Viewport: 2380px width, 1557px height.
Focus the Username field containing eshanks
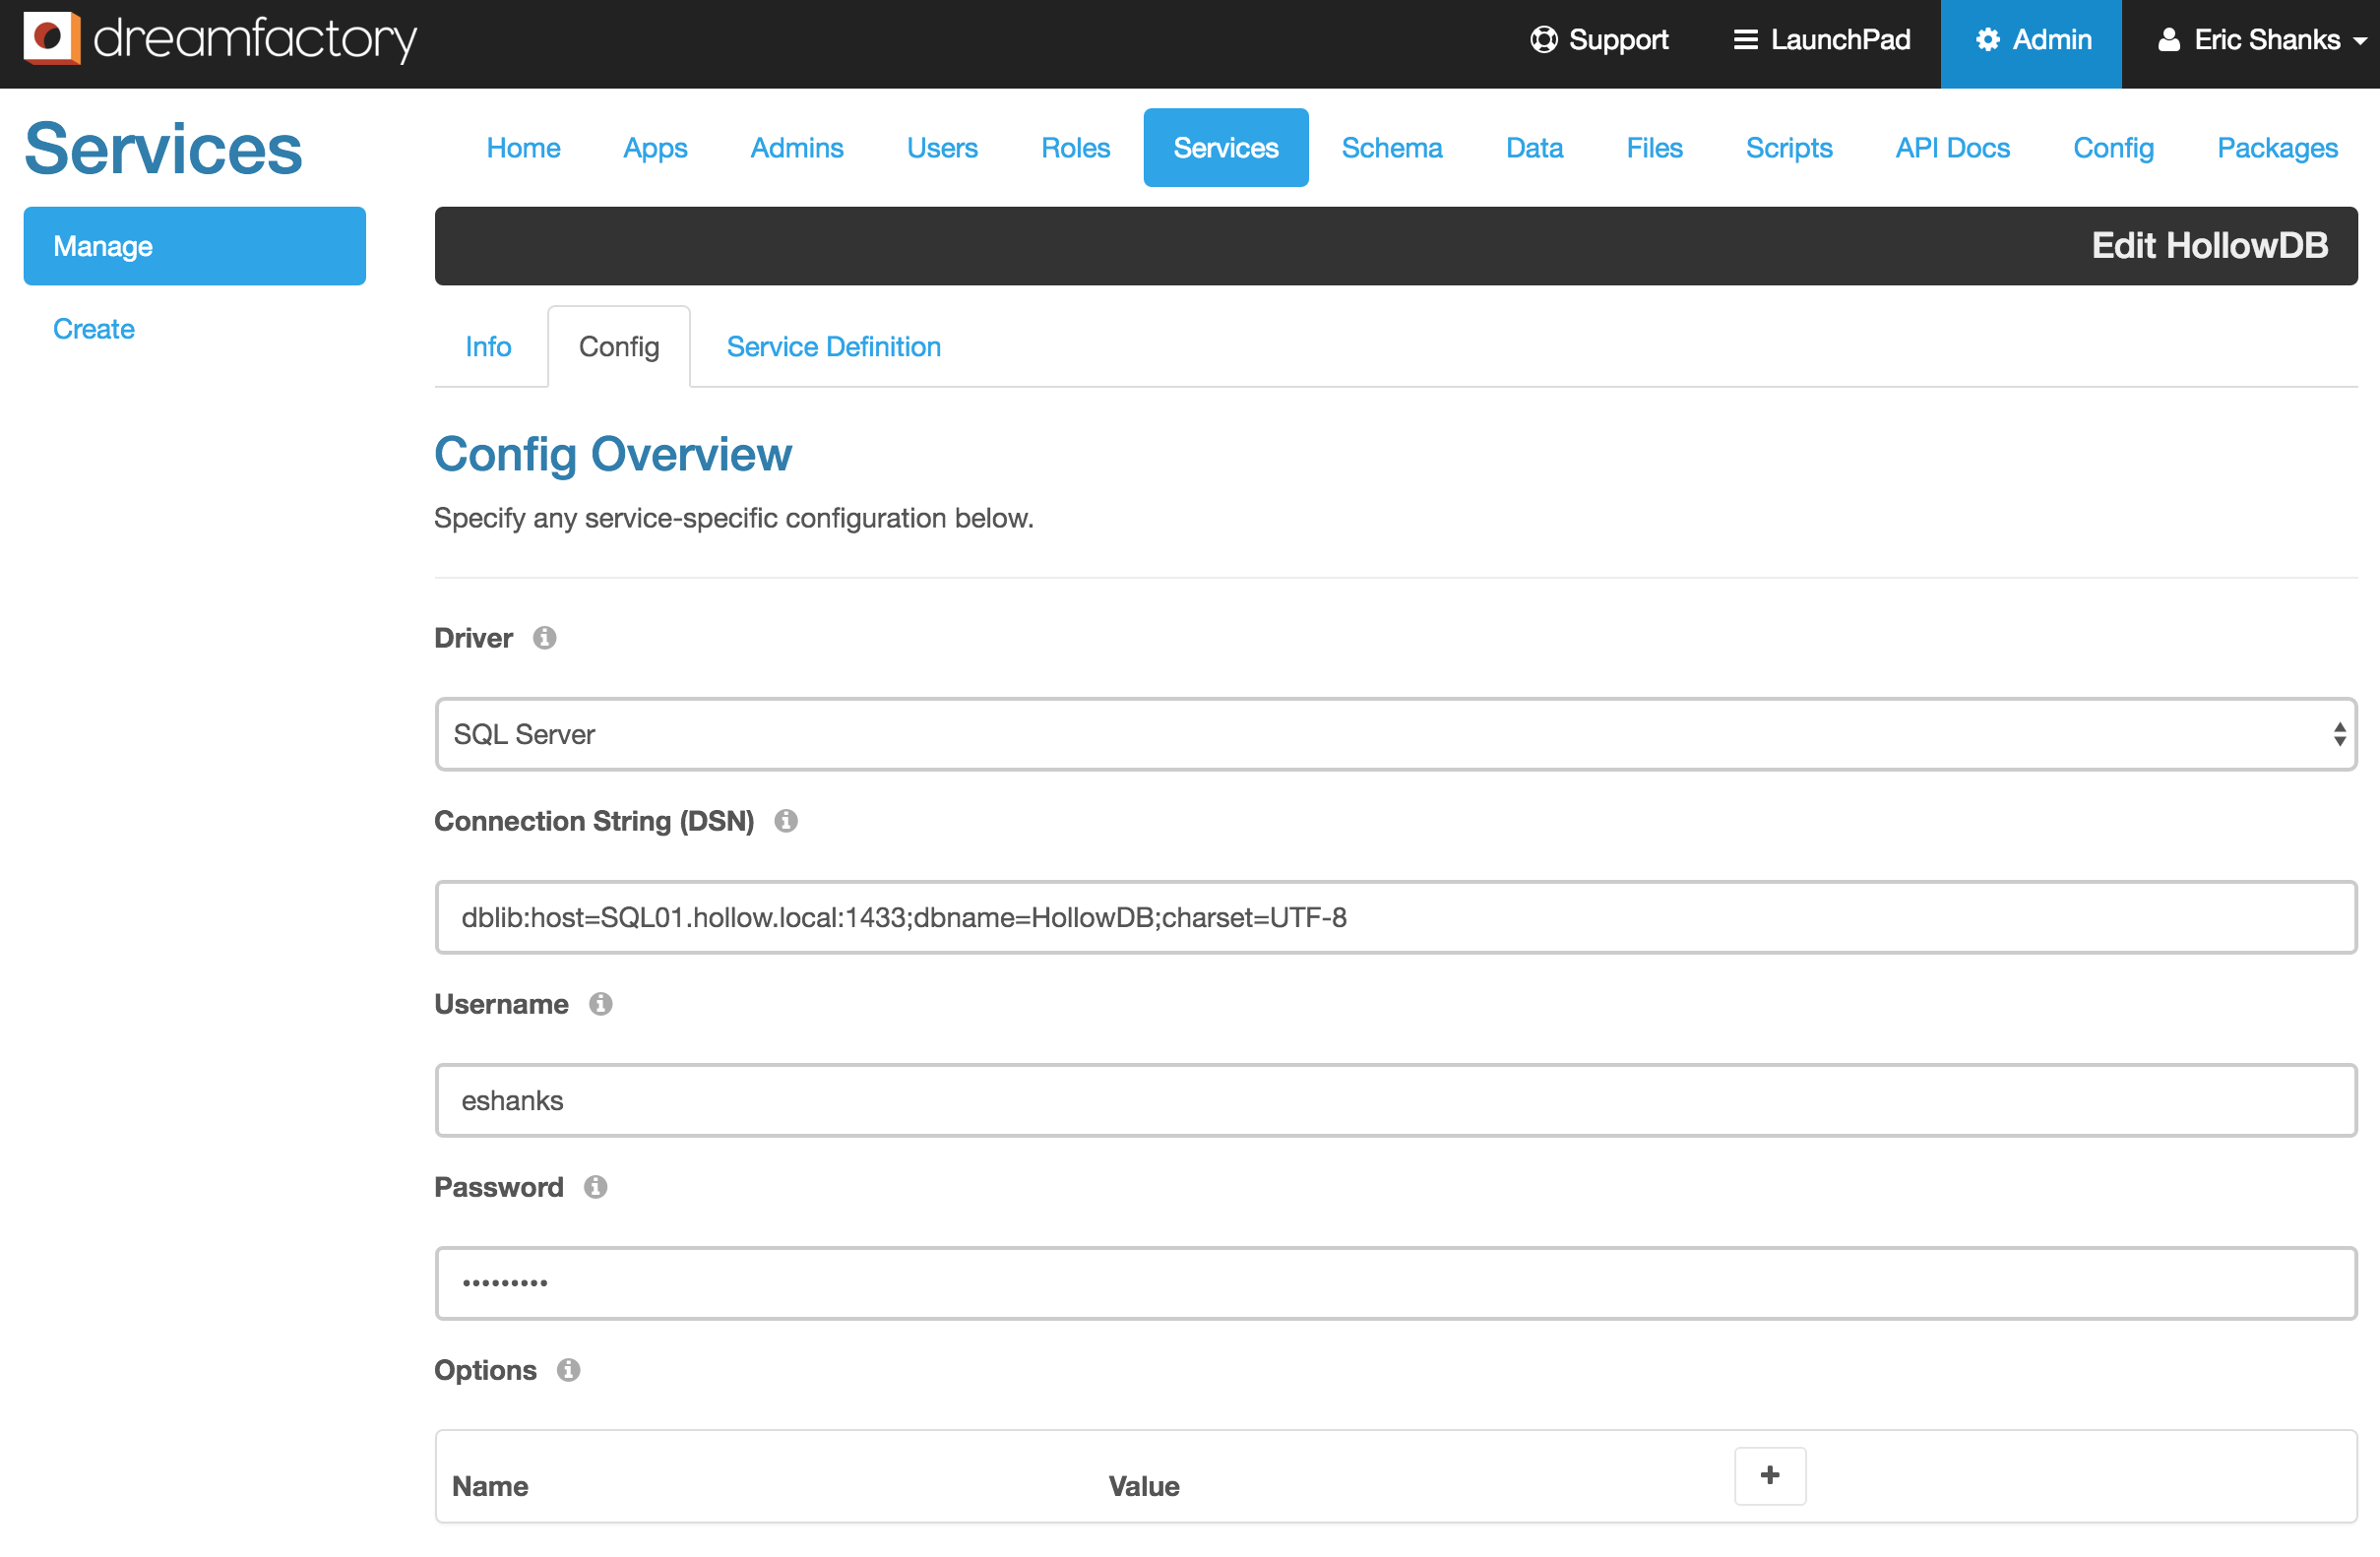click(1396, 1100)
